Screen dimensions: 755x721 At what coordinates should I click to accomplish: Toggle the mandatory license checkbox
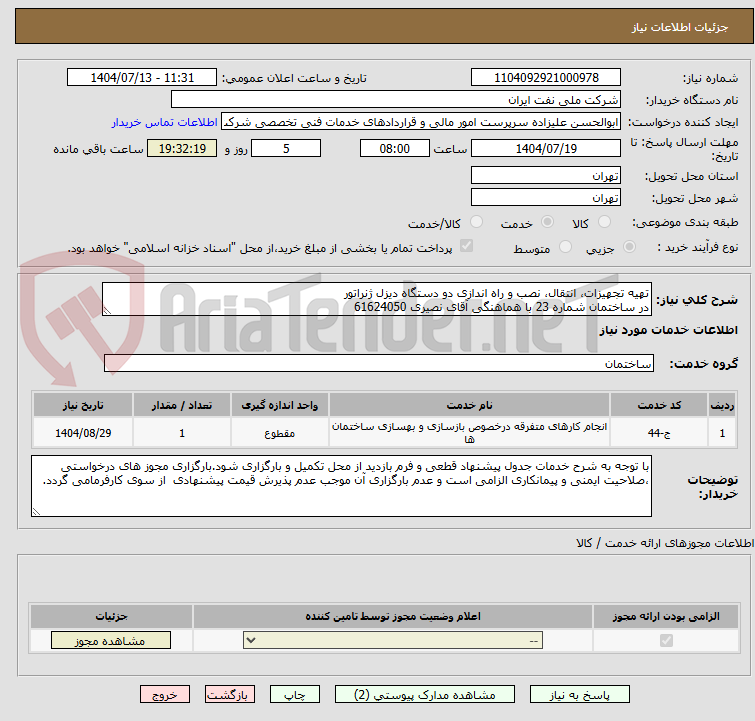pos(666,641)
